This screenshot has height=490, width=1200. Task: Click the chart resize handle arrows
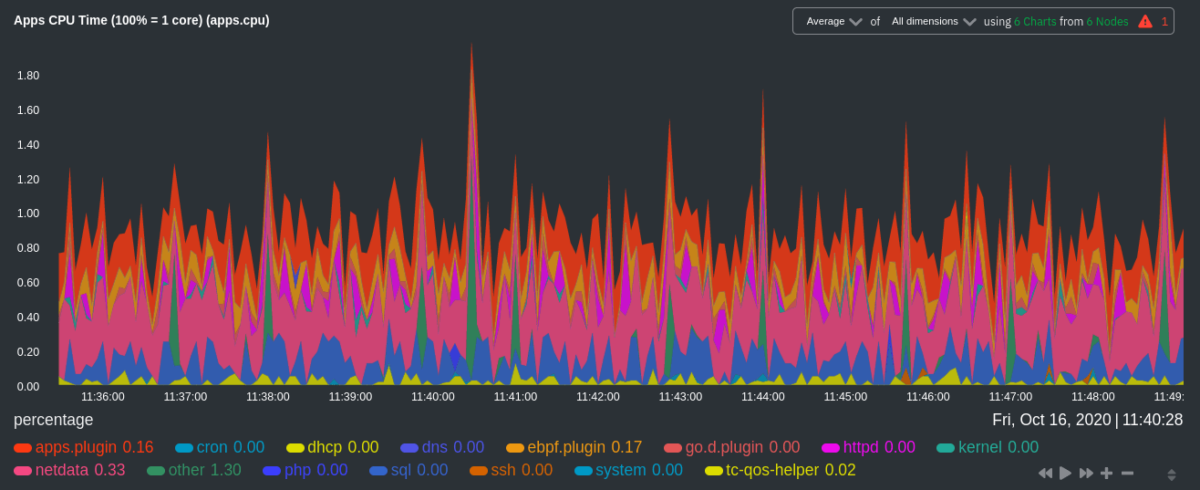pos(1171,474)
